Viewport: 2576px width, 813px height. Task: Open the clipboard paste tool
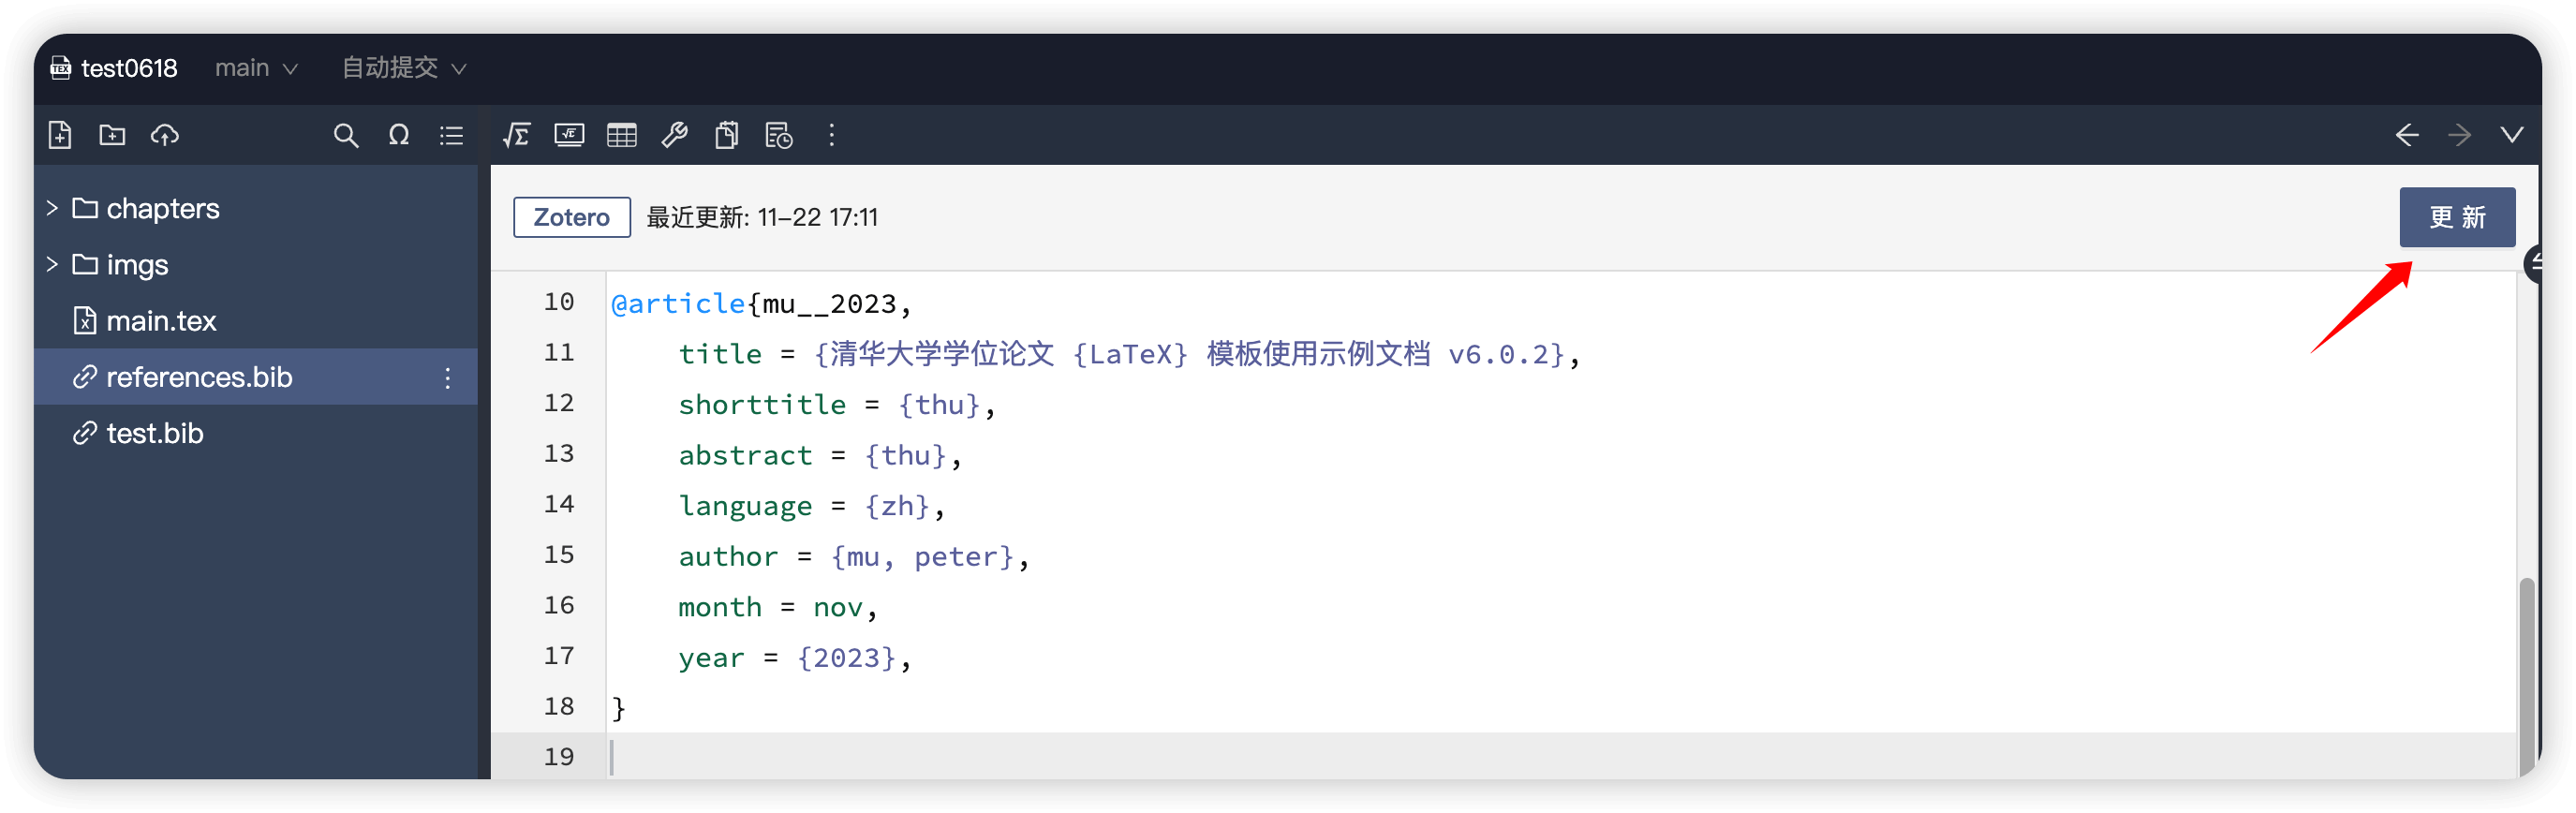727,135
